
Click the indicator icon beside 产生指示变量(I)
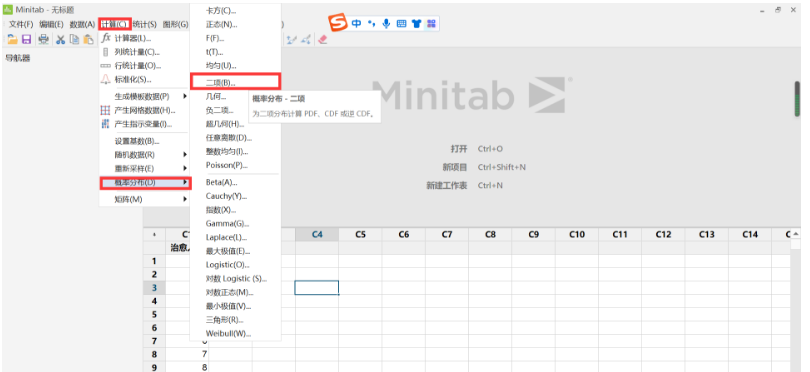(106, 125)
